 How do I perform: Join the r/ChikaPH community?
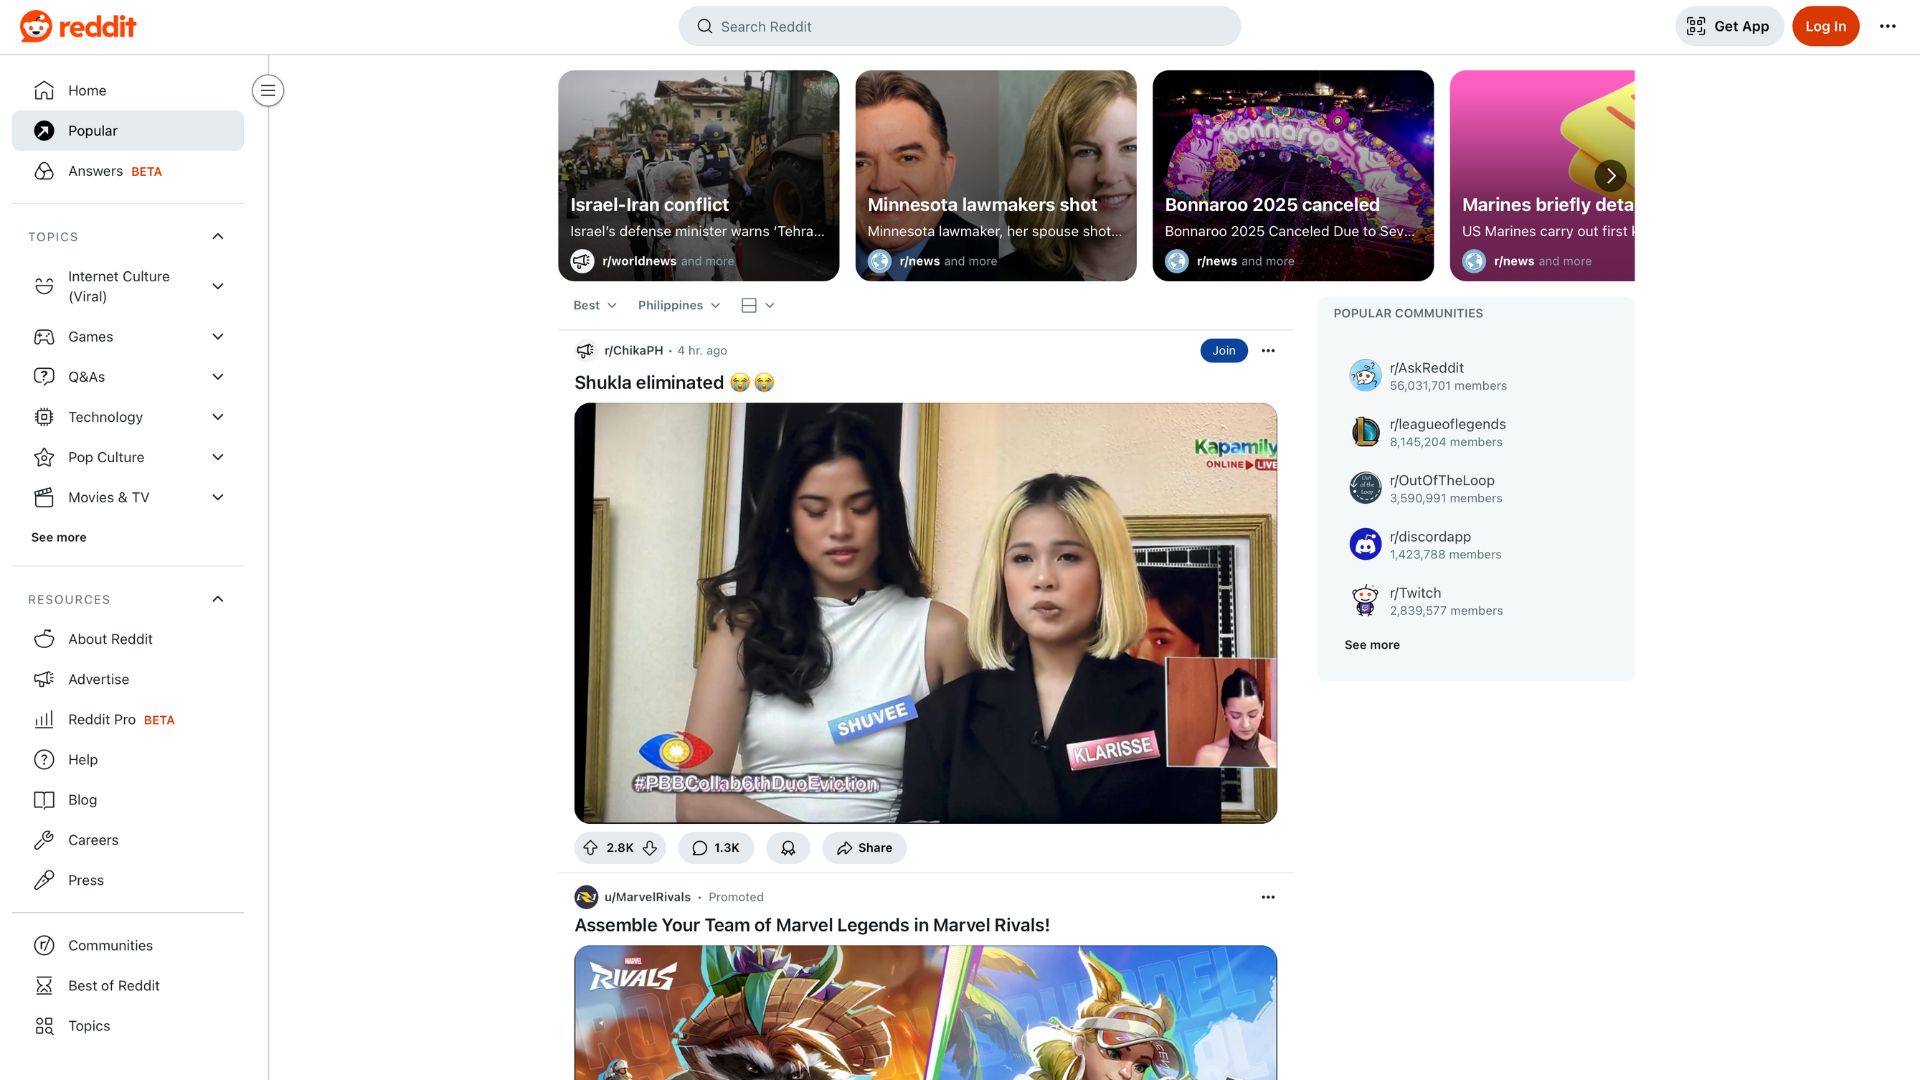pos(1223,350)
